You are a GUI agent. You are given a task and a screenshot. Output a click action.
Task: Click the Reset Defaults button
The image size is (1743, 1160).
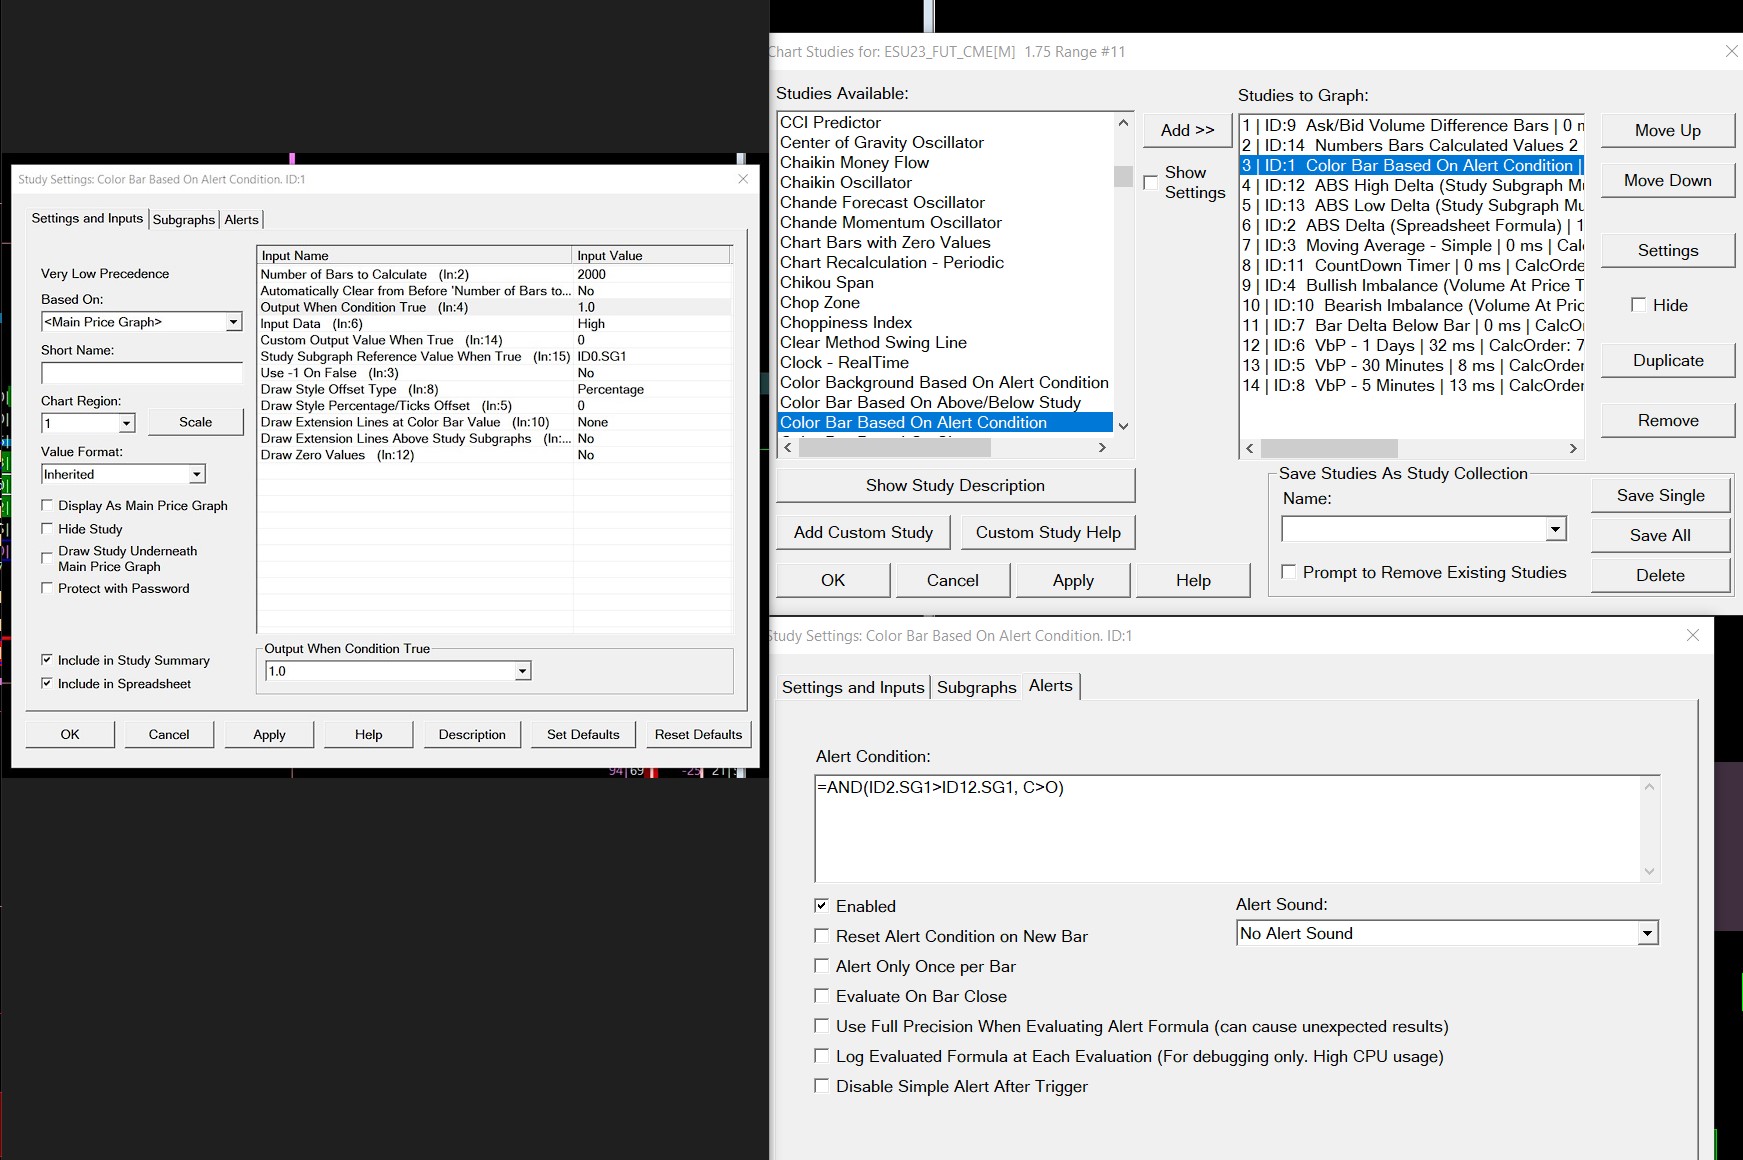tap(698, 734)
